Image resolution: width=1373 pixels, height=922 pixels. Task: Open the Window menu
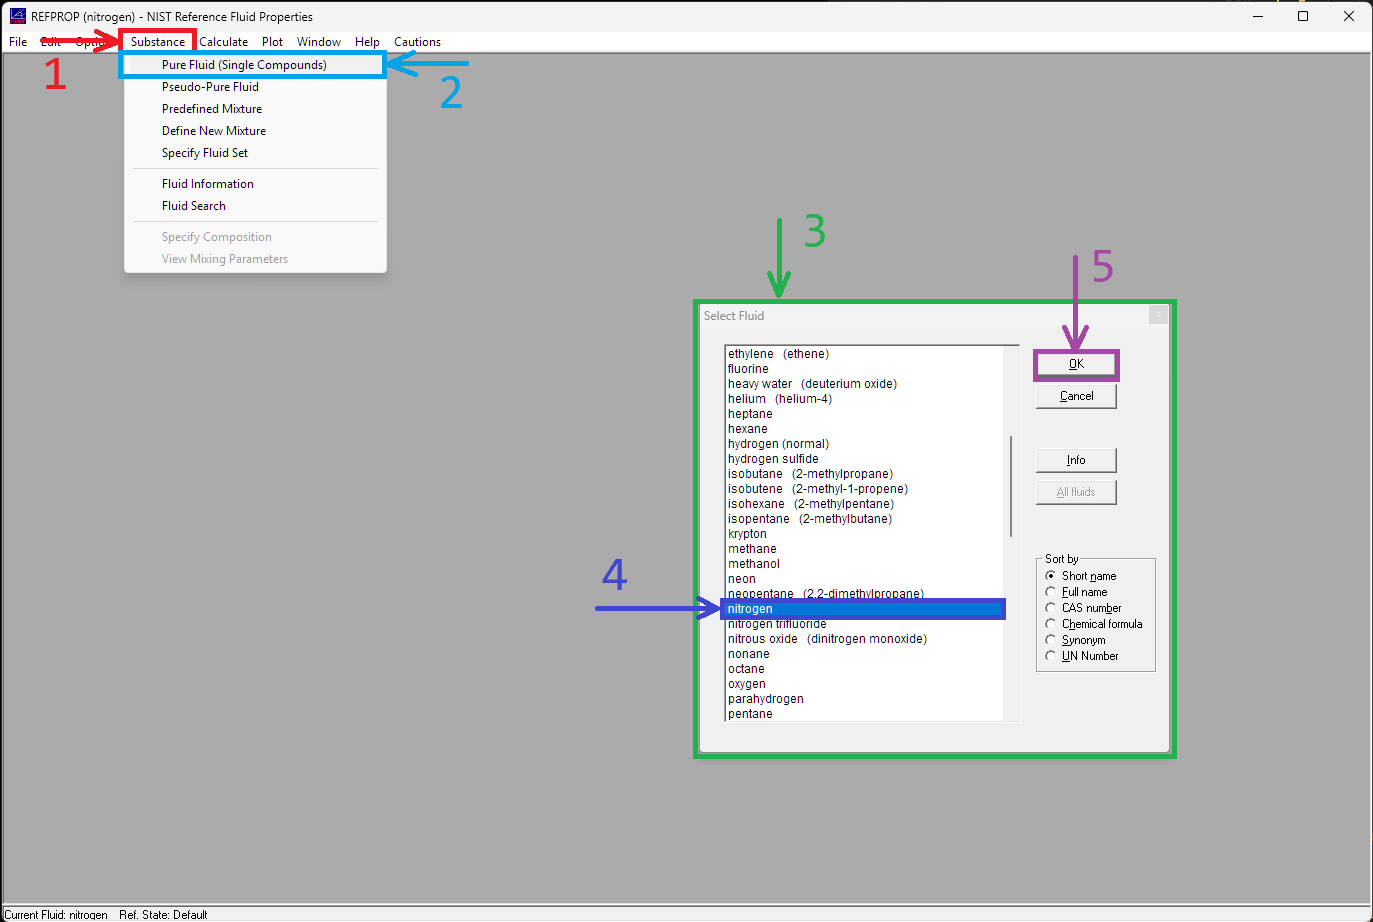(x=319, y=42)
